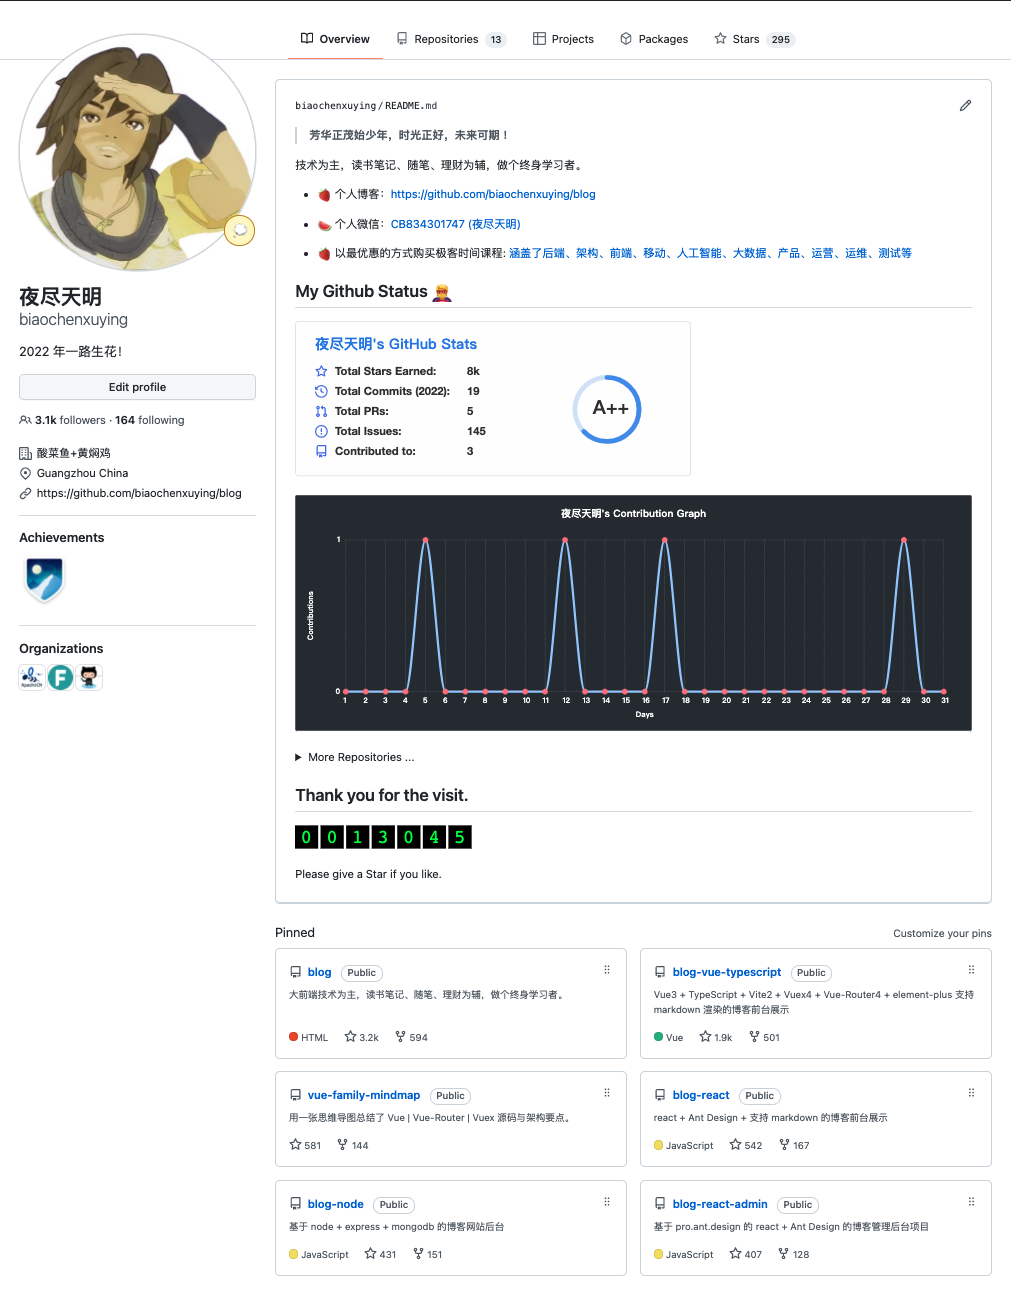1011x1290 pixels.
Task: Open the Geek Time courses link
Action: pos(710,253)
